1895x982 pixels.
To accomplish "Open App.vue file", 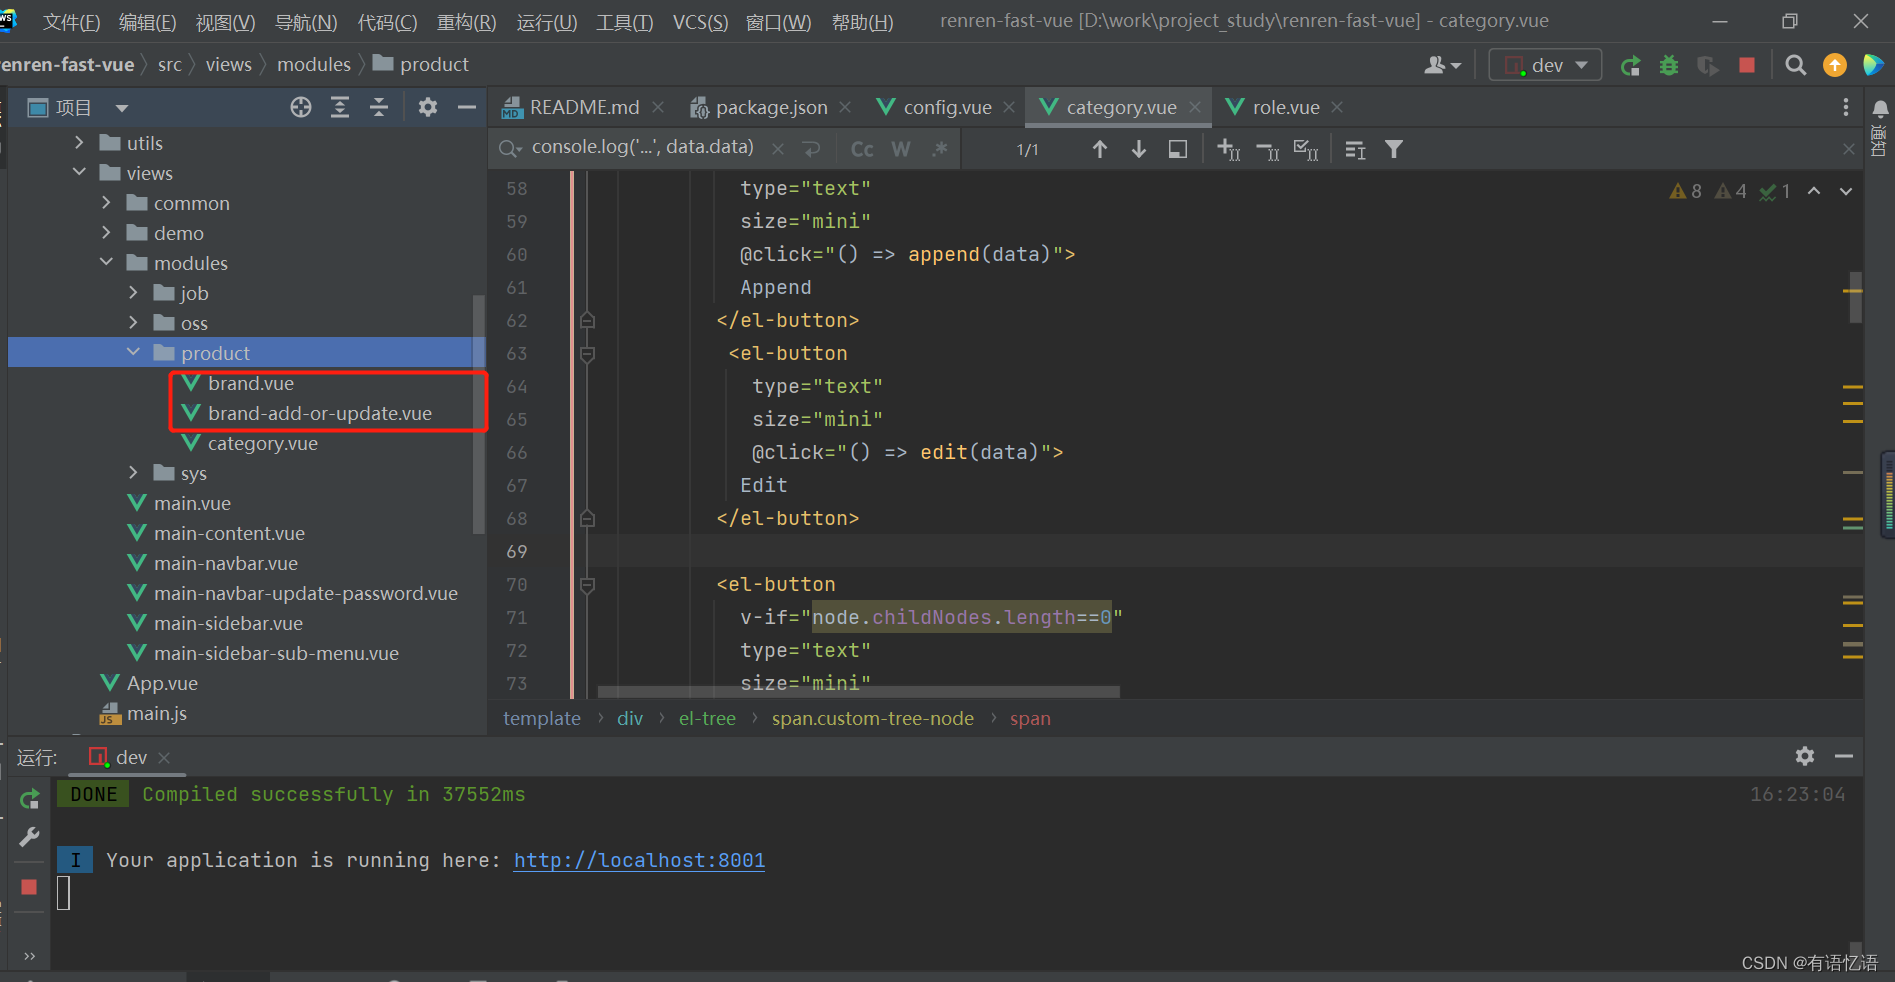I will click(161, 683).
